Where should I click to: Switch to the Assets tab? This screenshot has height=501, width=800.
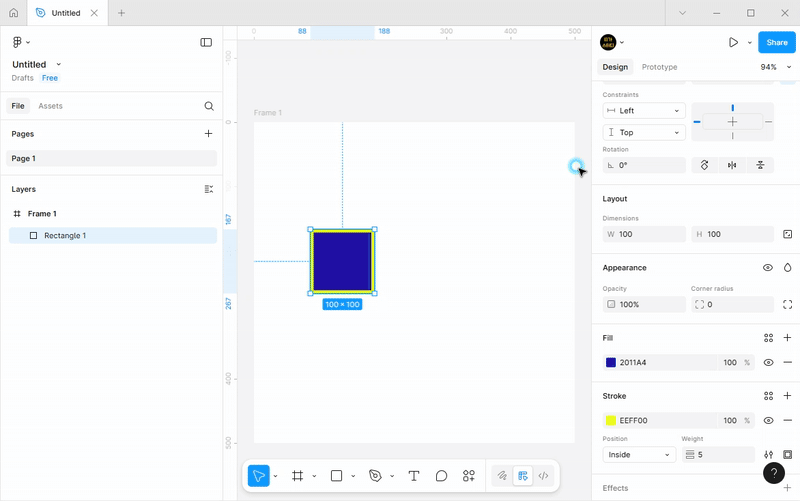point(51,106)
